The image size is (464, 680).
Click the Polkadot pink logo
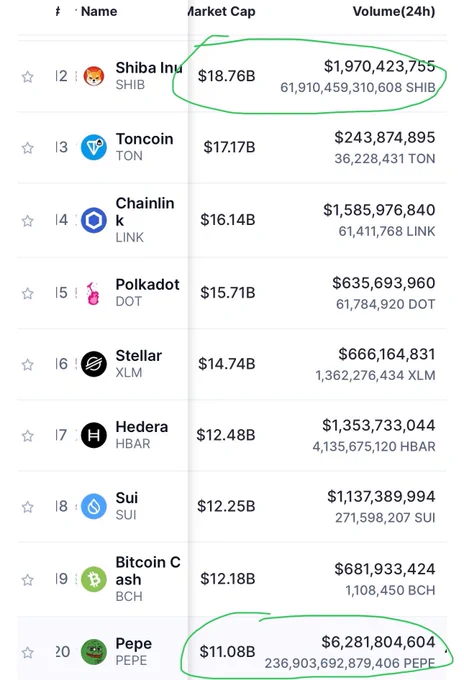pos(93,294)
